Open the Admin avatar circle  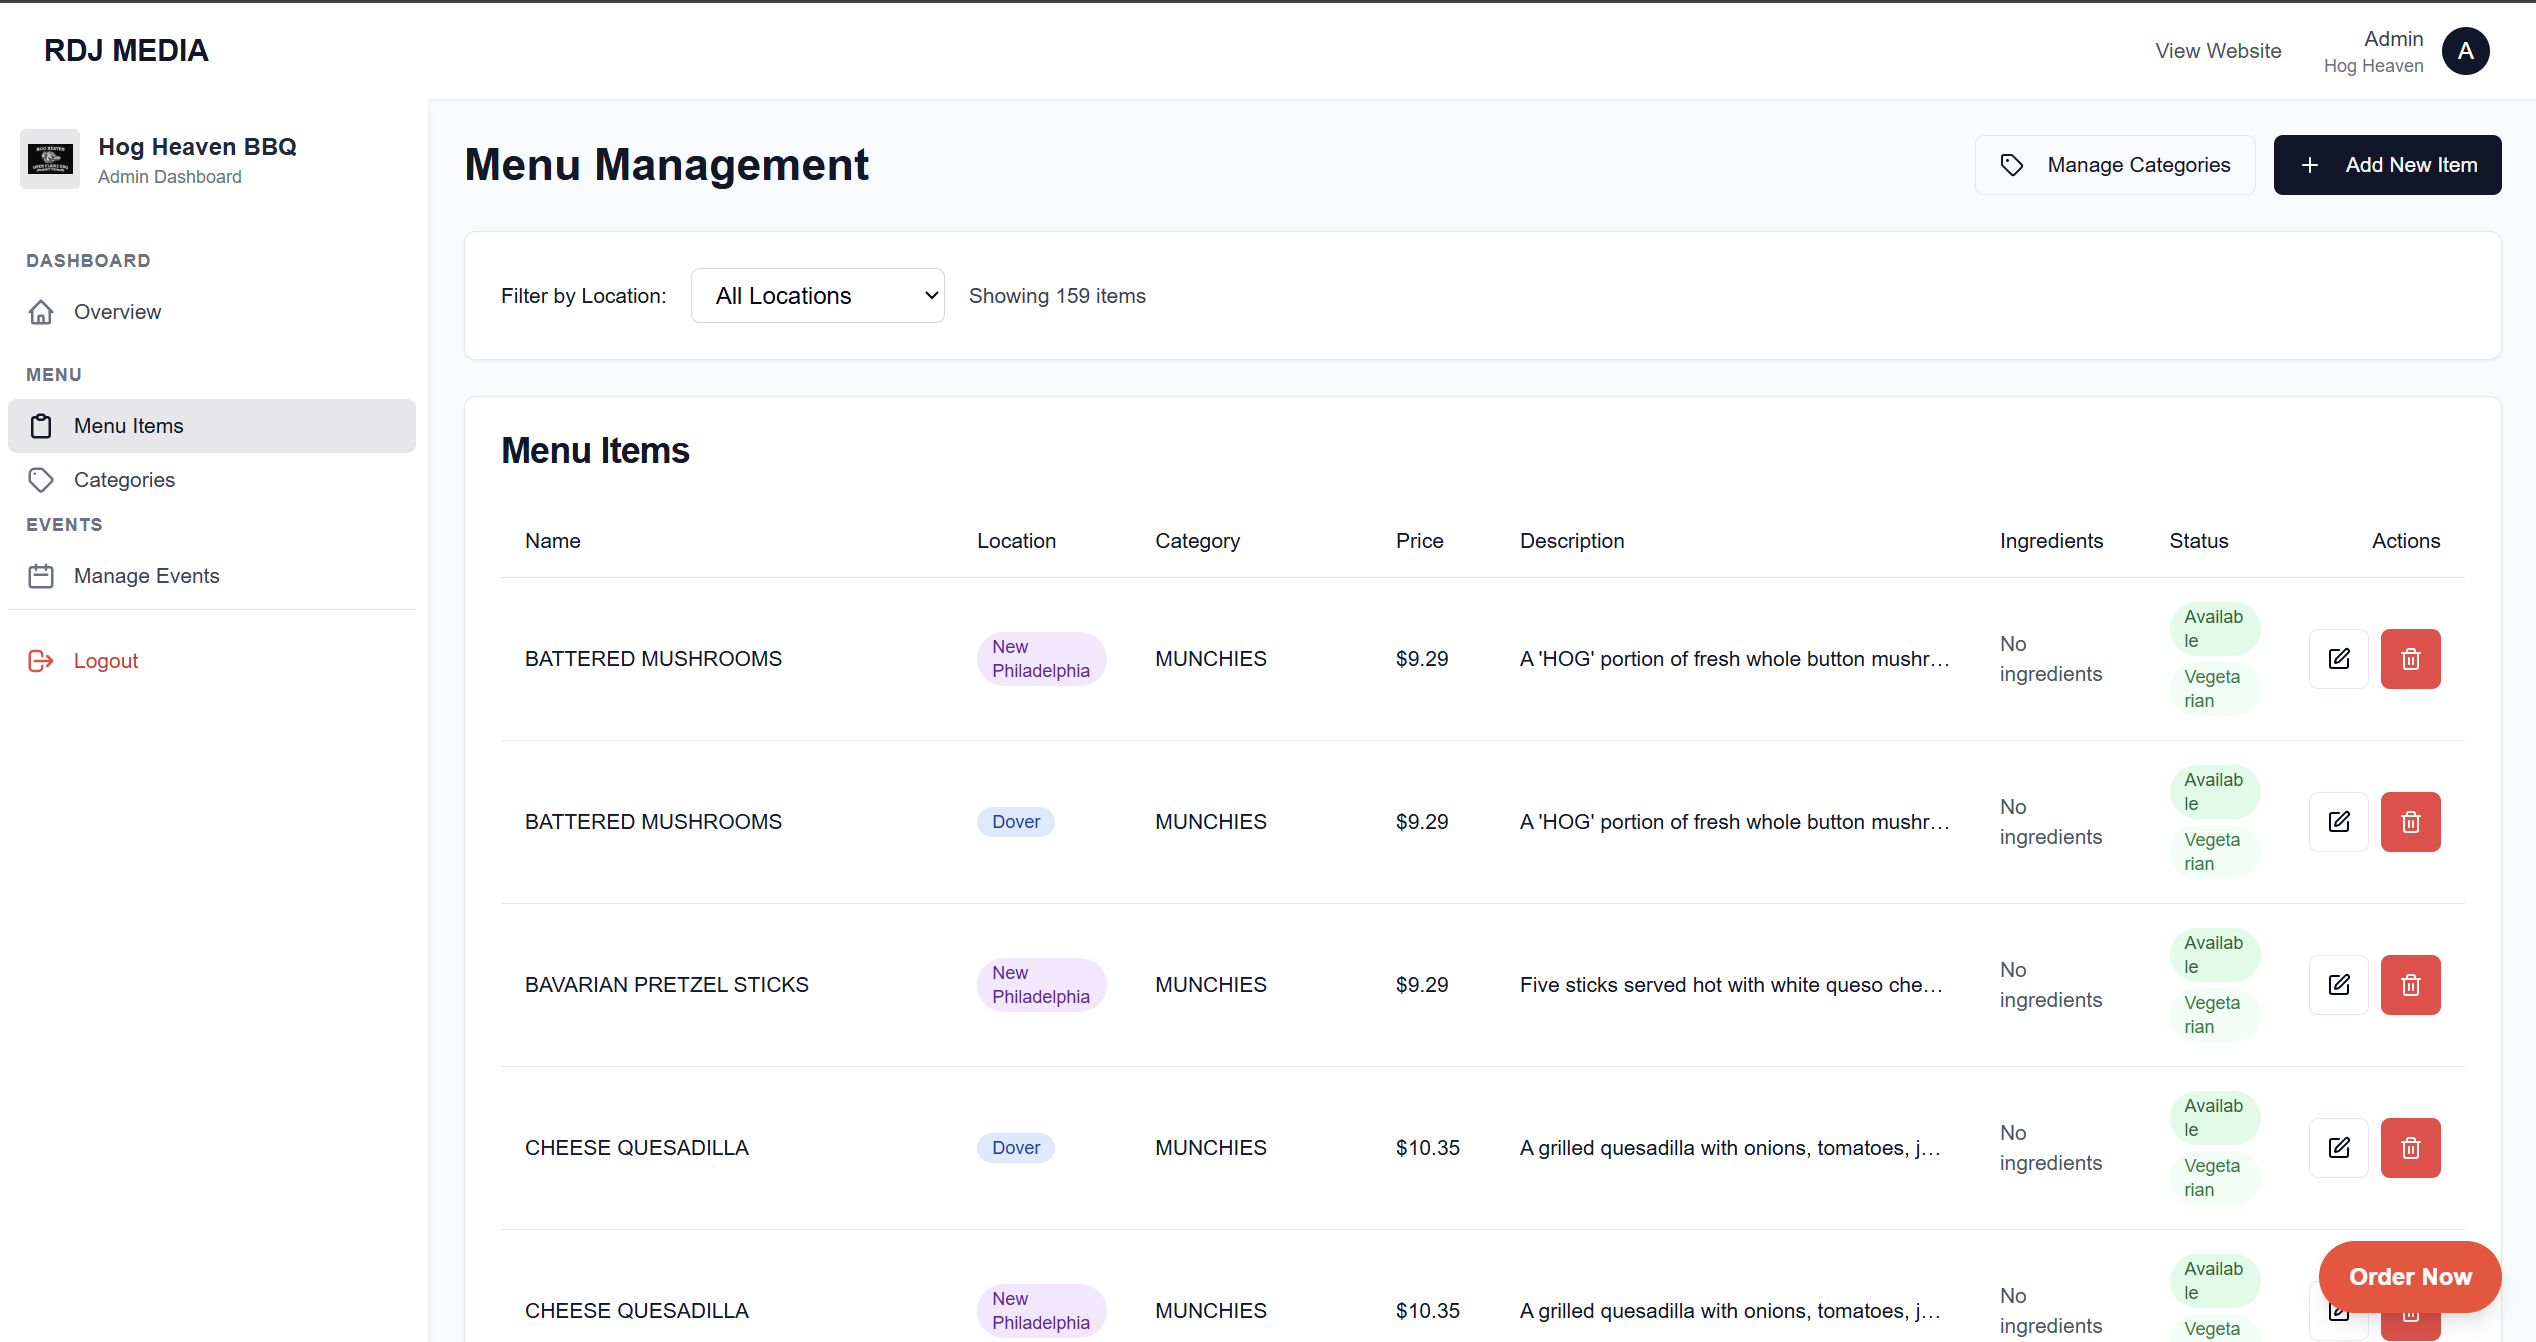click(2466, 51)
